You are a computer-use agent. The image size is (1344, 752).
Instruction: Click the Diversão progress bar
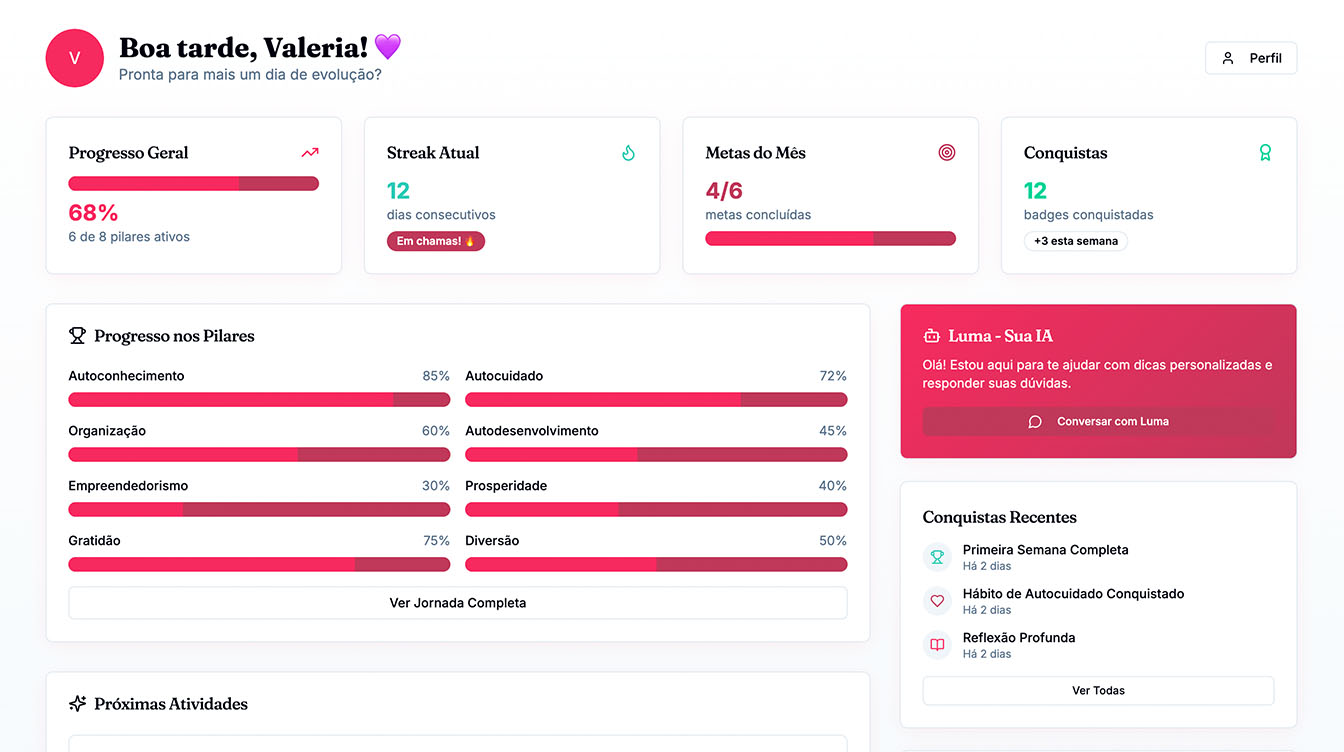pos(656,565)
